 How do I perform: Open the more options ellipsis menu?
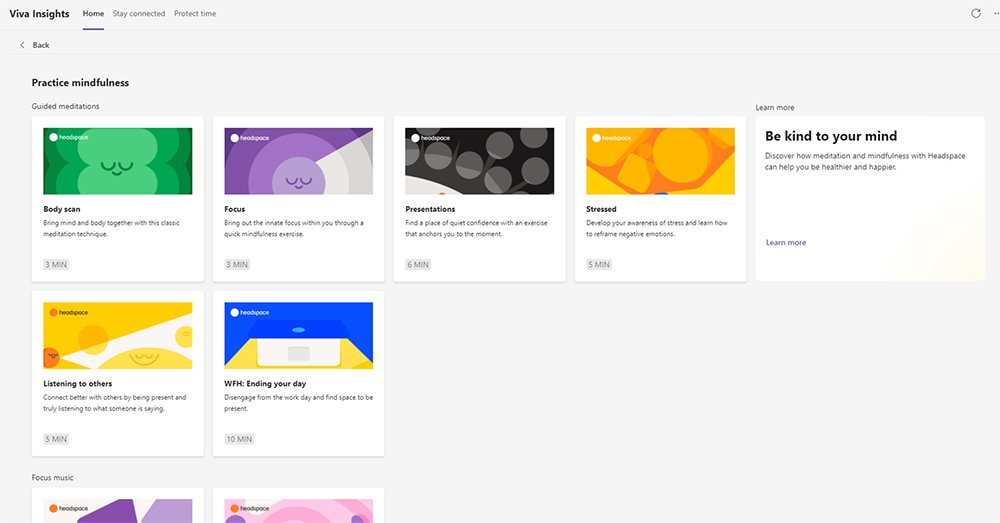(996, 13)
